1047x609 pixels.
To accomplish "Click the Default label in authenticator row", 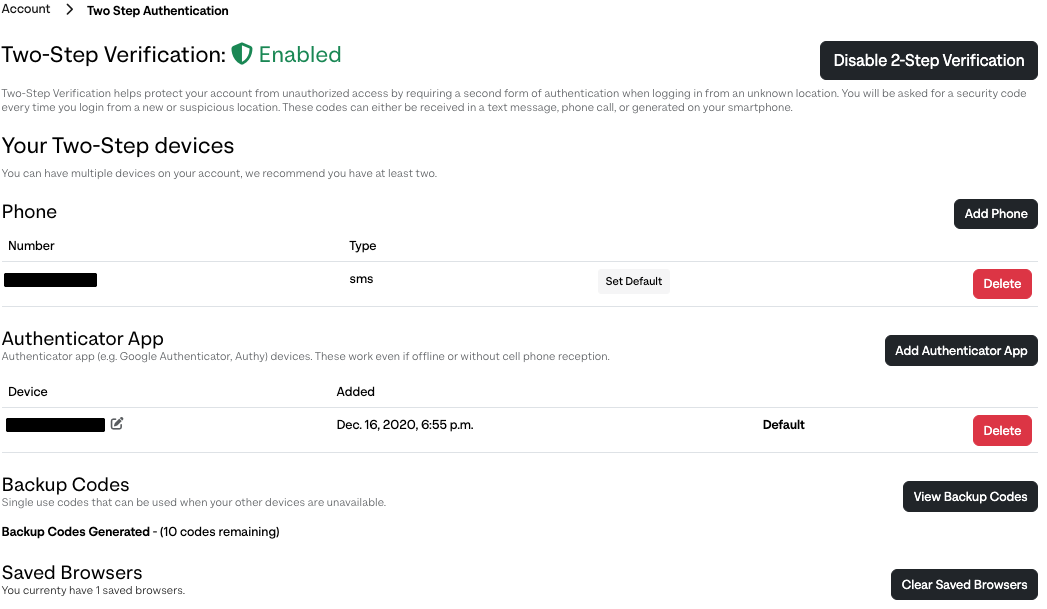I will click(x=783, y=425).
